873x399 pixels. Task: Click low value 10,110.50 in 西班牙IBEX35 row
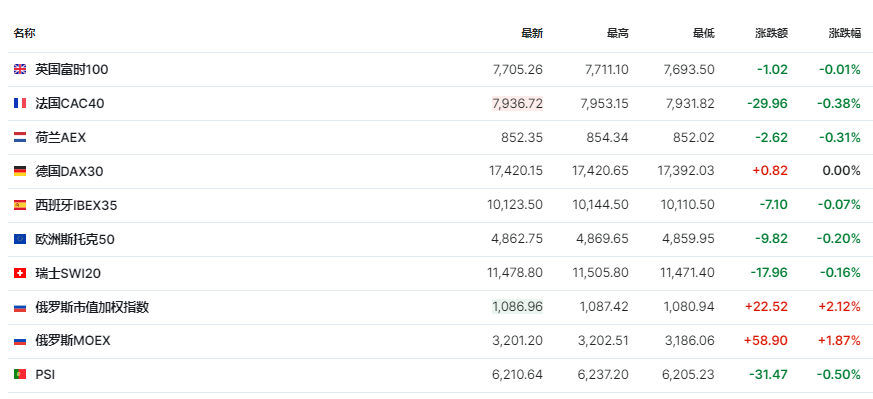pyautogui.click(x=688, y=205)
